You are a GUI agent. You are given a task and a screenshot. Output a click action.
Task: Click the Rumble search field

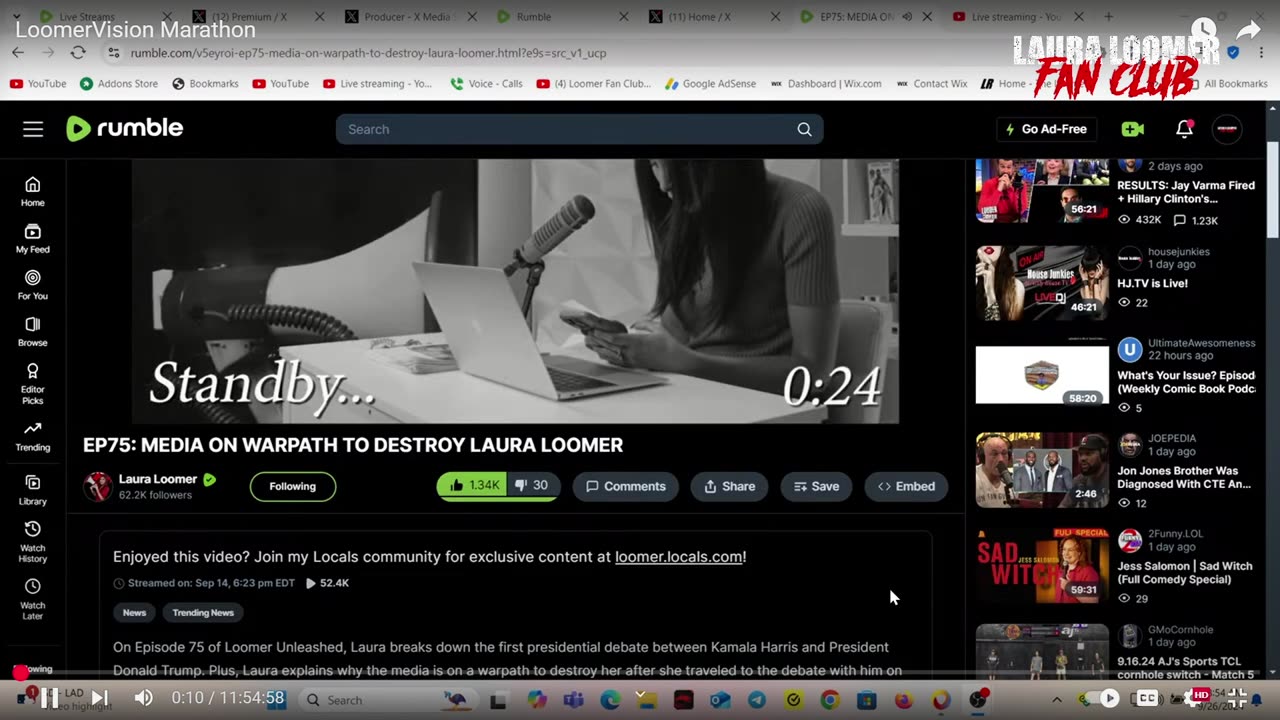[565, 129]
